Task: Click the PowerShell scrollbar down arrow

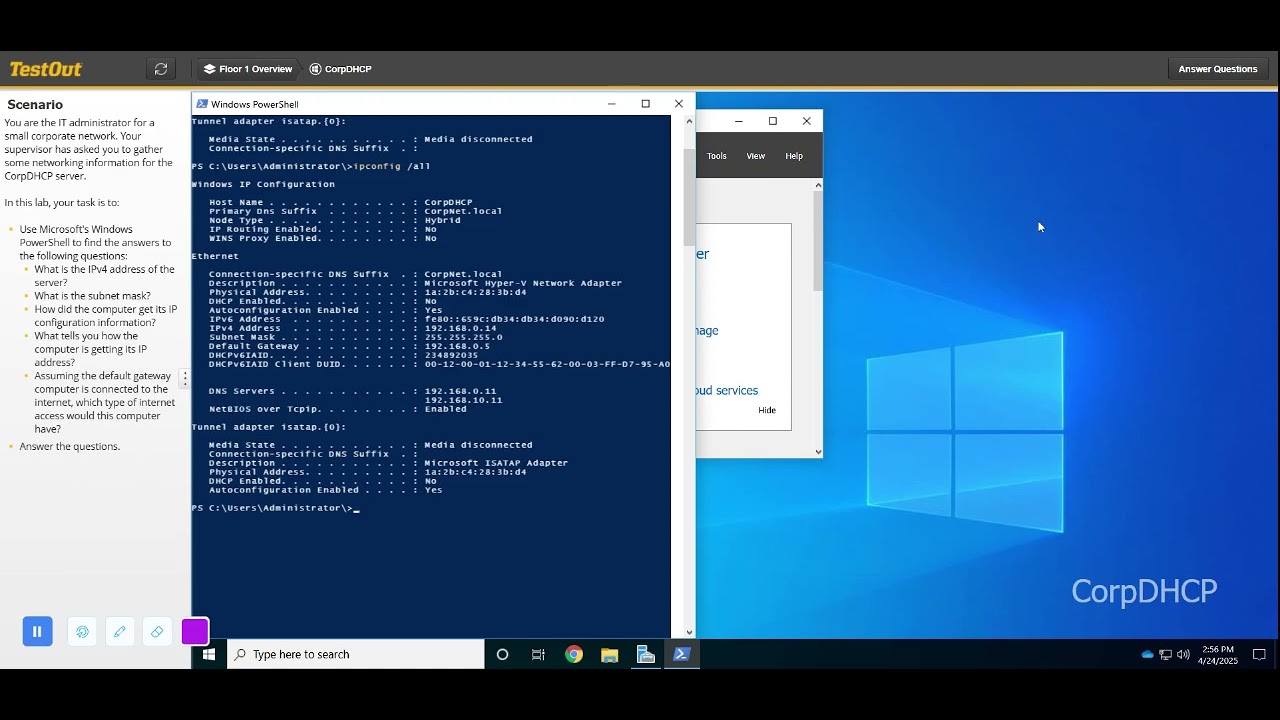Action: 689,632
